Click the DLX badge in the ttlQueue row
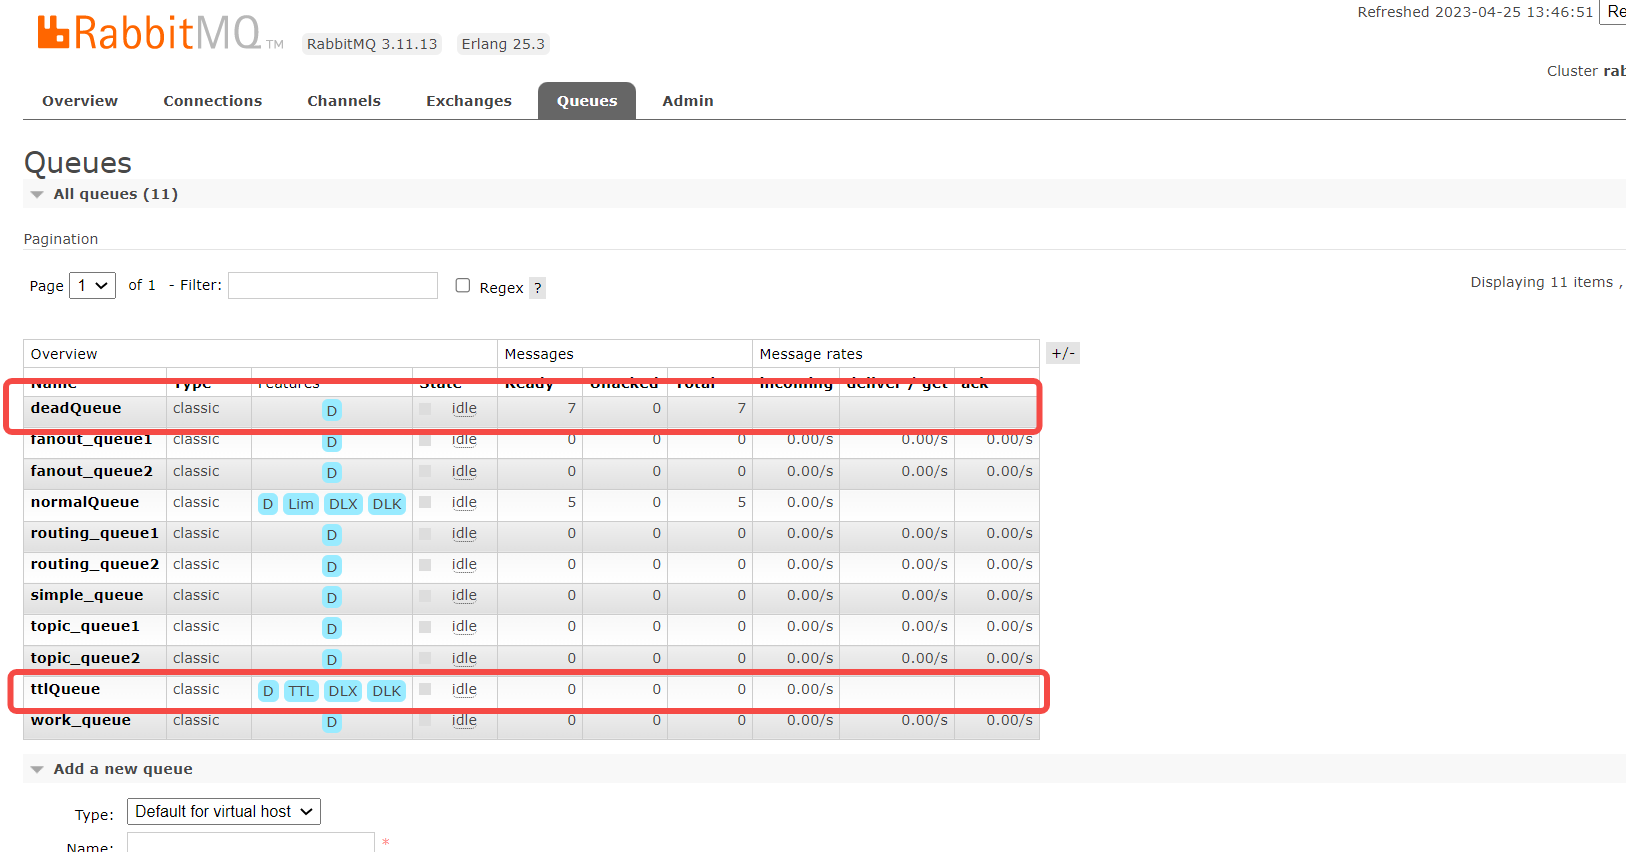 point(343,691)
